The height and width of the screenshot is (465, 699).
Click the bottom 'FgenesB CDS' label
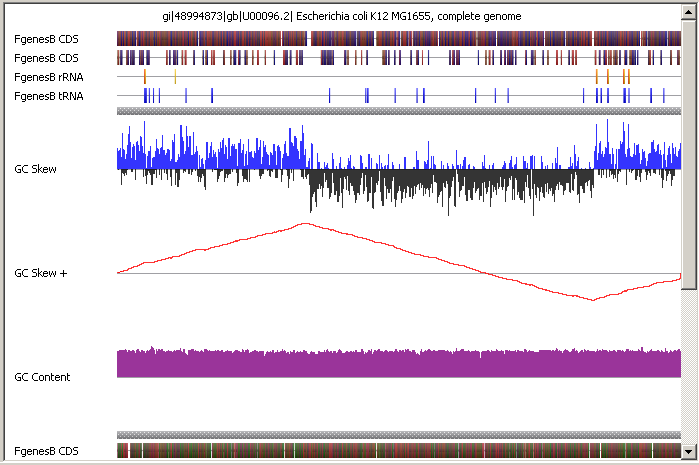(46, 451)
